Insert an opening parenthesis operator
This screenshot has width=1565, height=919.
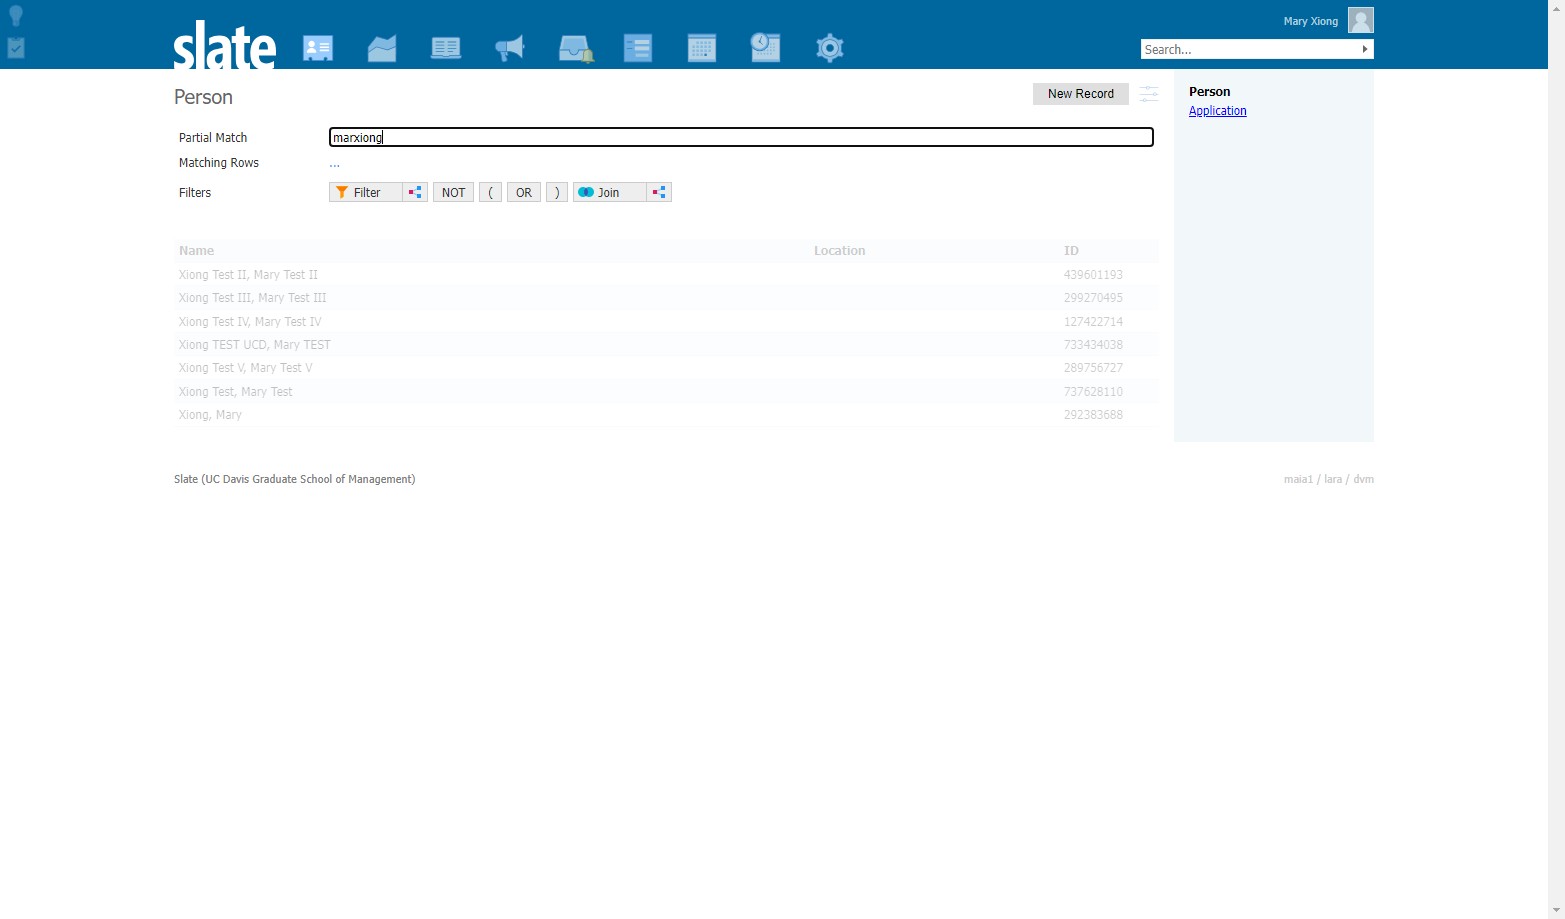click(490, 192)
